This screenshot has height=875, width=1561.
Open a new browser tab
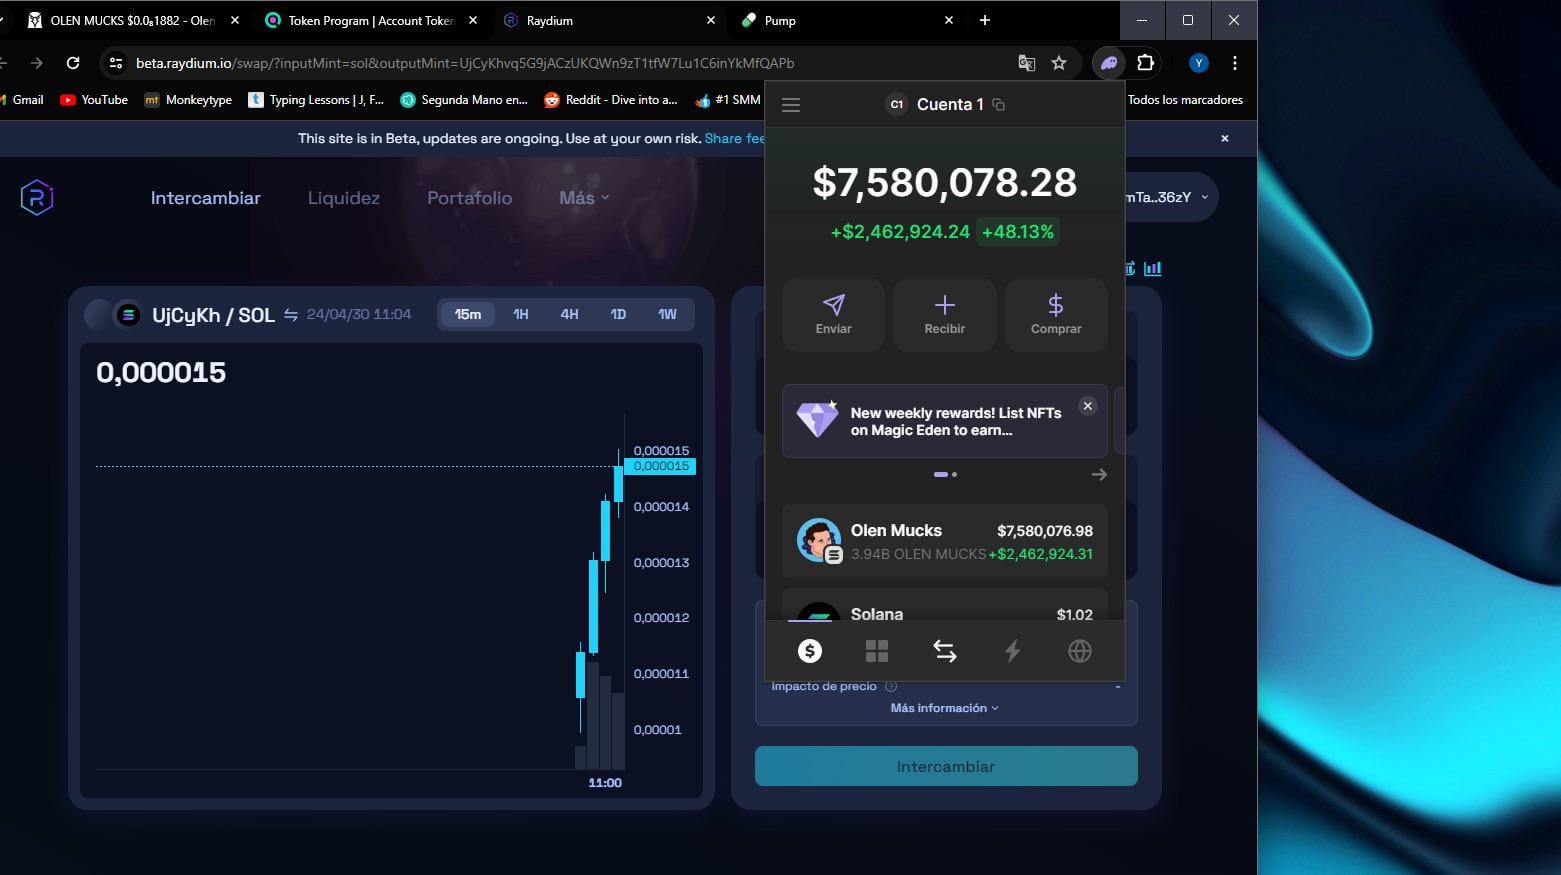coord(985,20)
